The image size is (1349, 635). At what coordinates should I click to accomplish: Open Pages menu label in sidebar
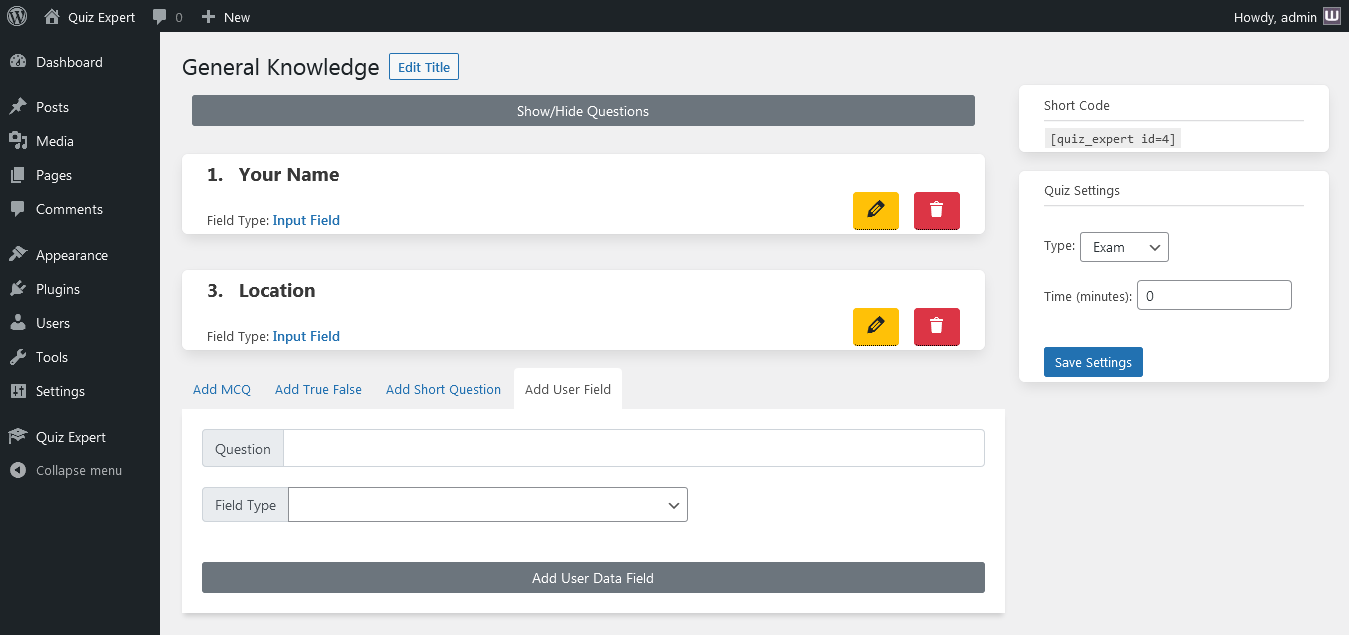[x=54, y=175]
